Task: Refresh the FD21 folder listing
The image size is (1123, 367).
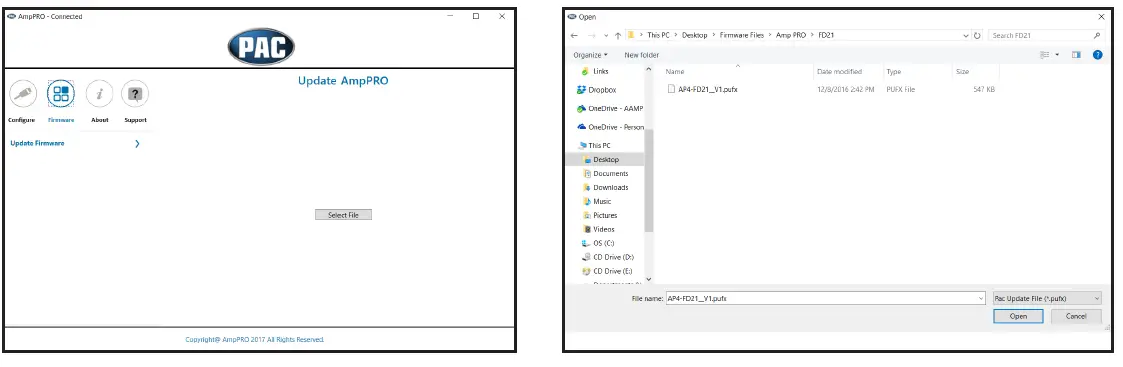Action: pos(978,35)
